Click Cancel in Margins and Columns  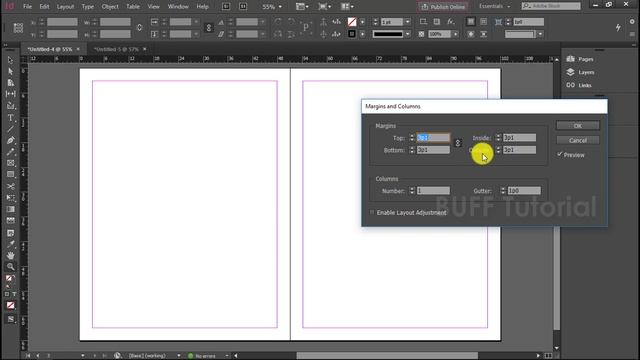[x=578, y=140]
